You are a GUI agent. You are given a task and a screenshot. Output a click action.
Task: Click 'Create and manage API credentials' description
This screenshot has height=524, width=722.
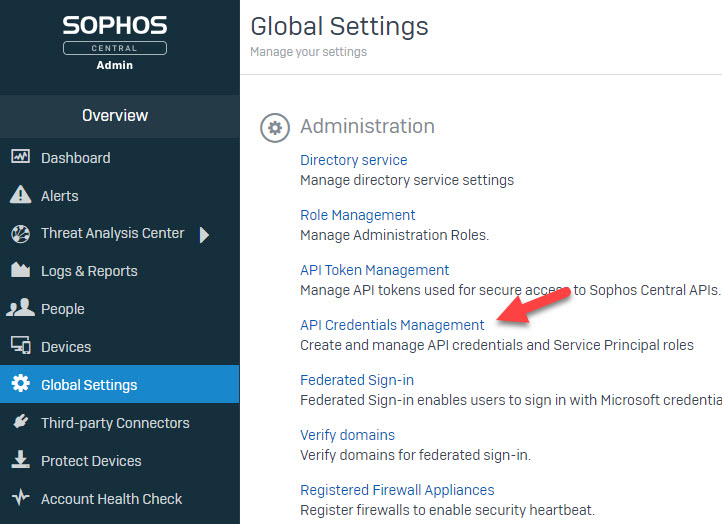tap(497, 345)
